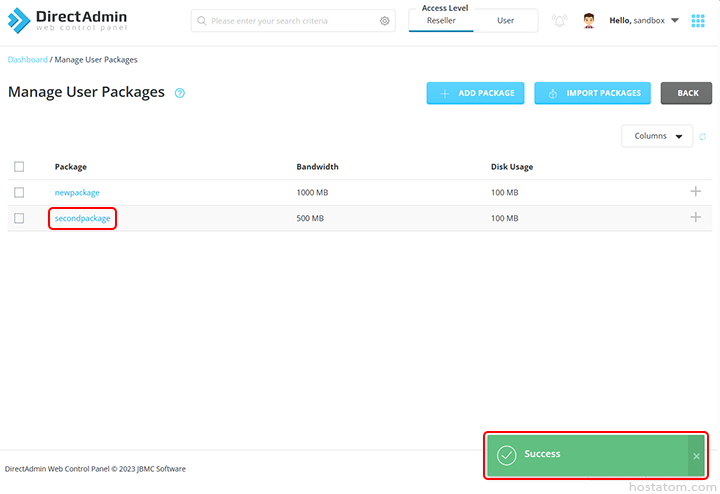Switch to Reseller access level
This screenshot has width=720, height=494.
point(441,21)
